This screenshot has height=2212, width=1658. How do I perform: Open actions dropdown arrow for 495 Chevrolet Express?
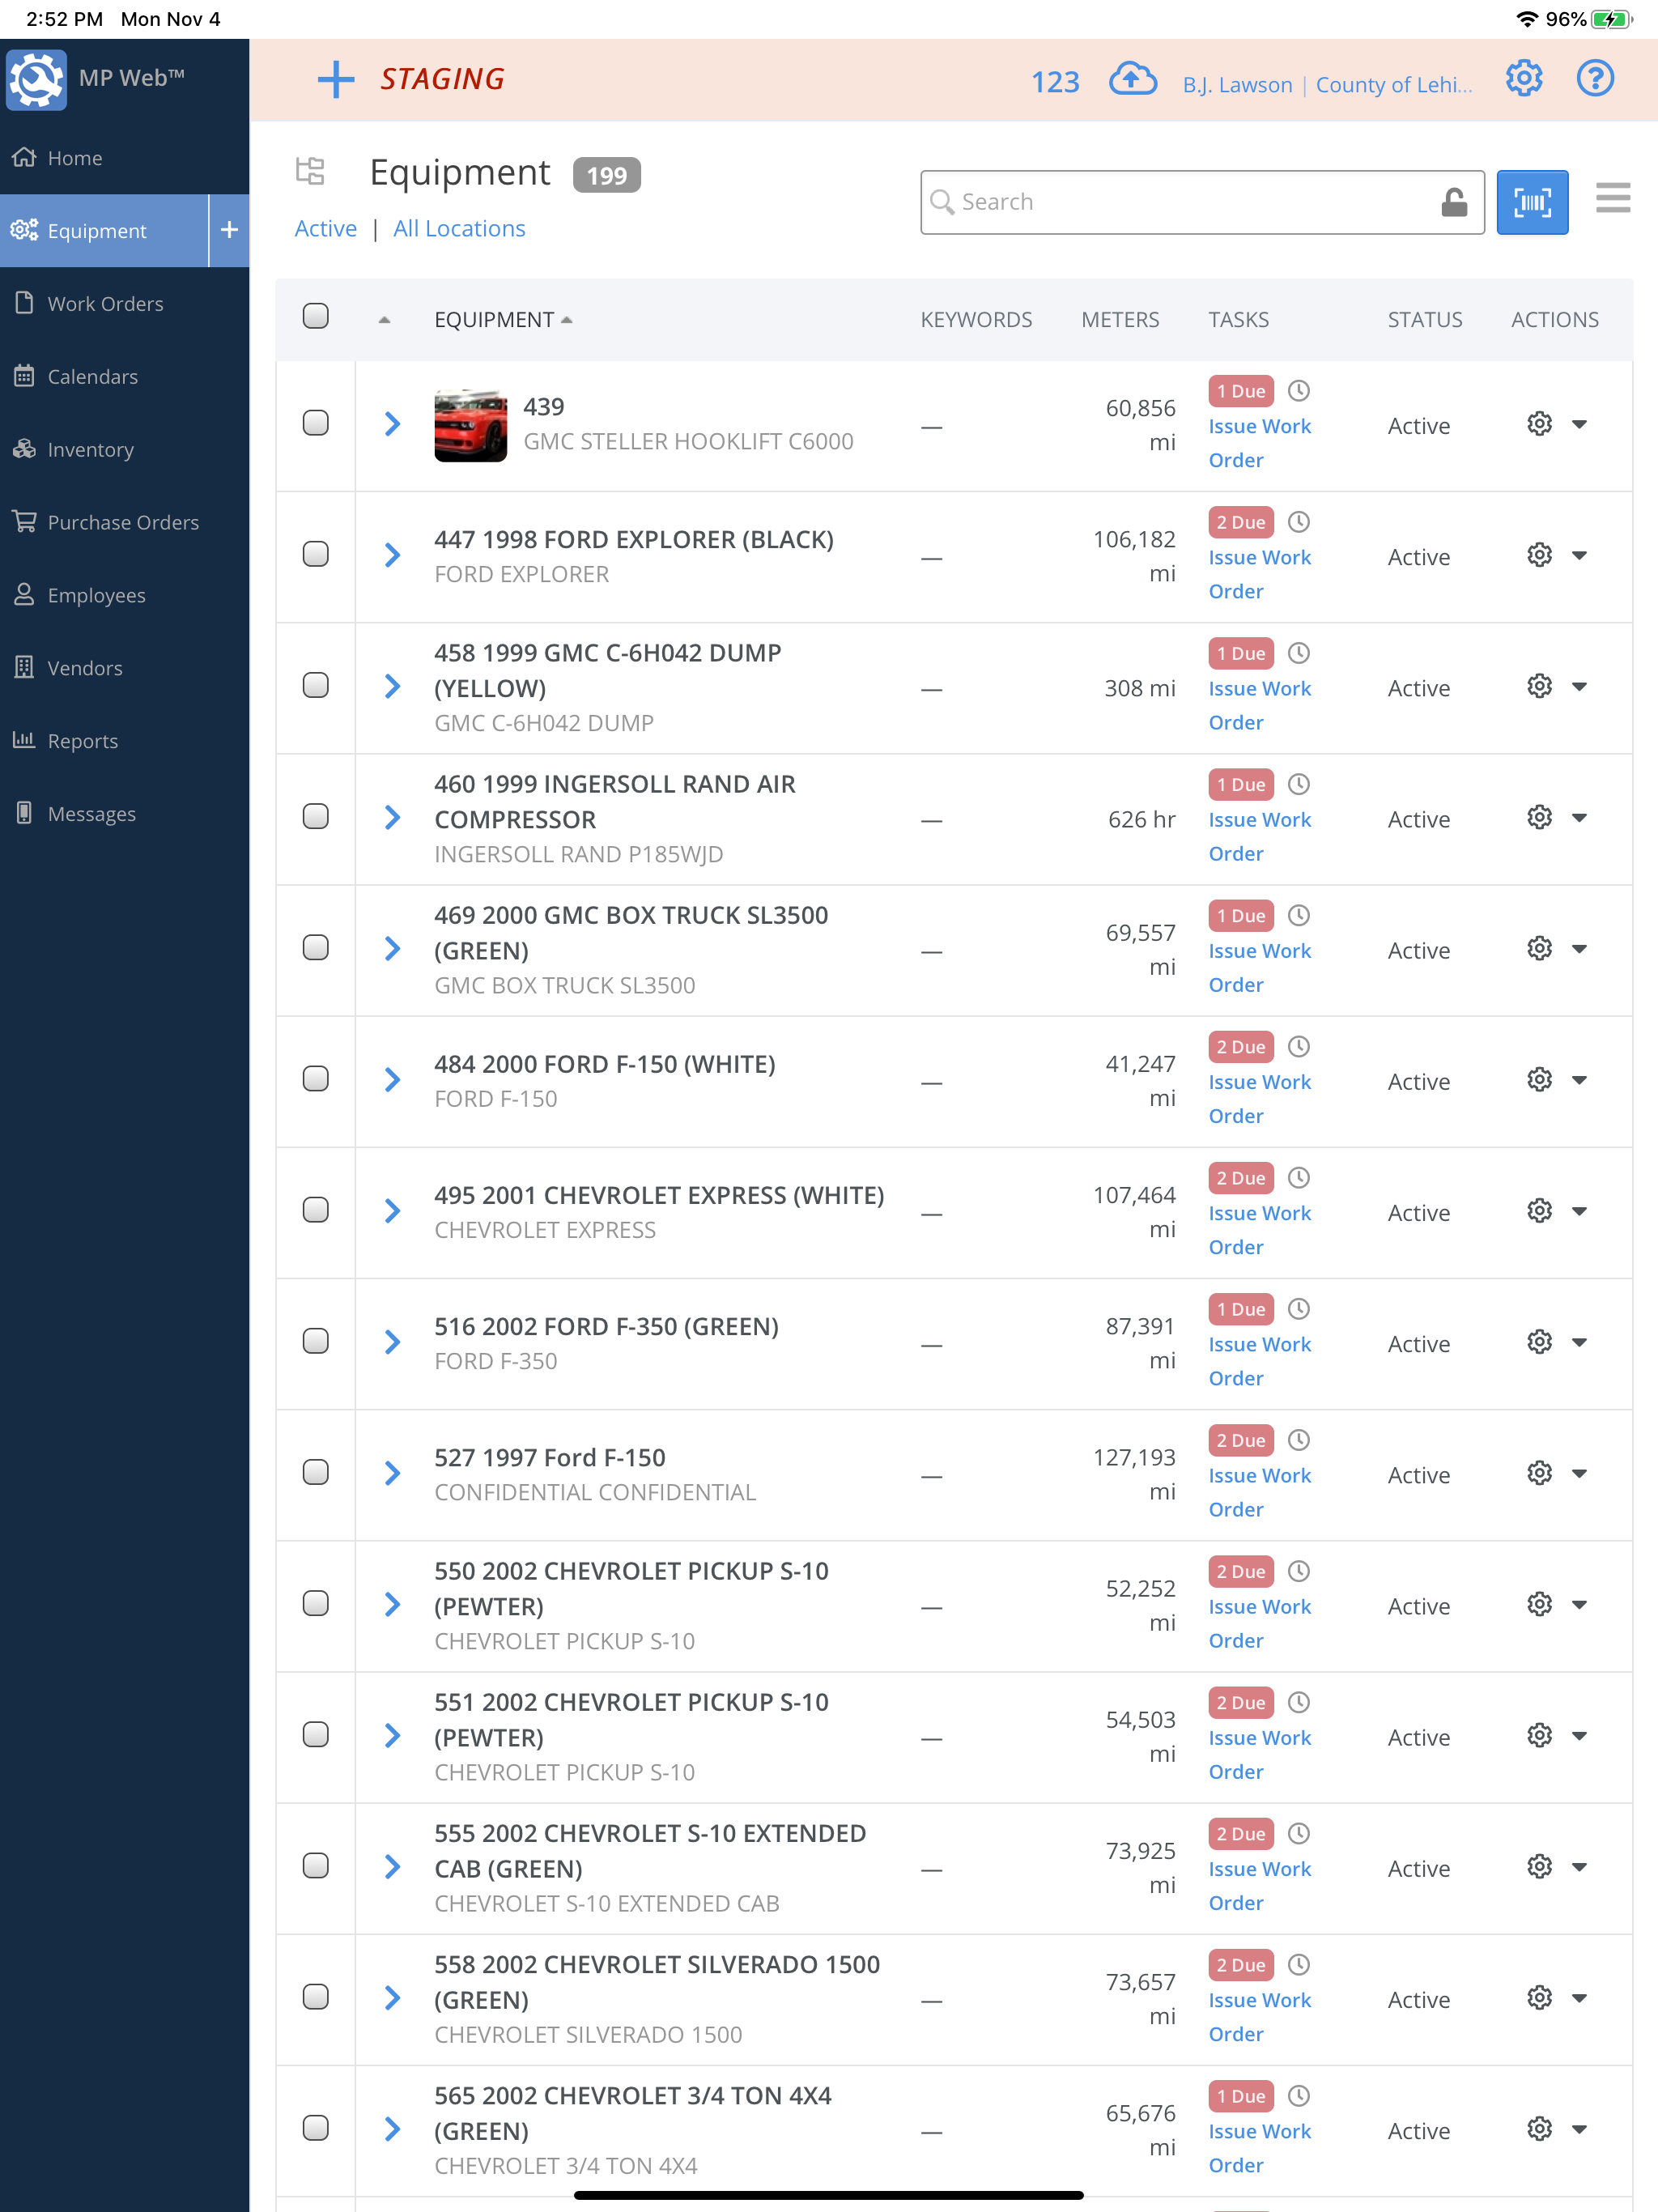[1580, 1212]
